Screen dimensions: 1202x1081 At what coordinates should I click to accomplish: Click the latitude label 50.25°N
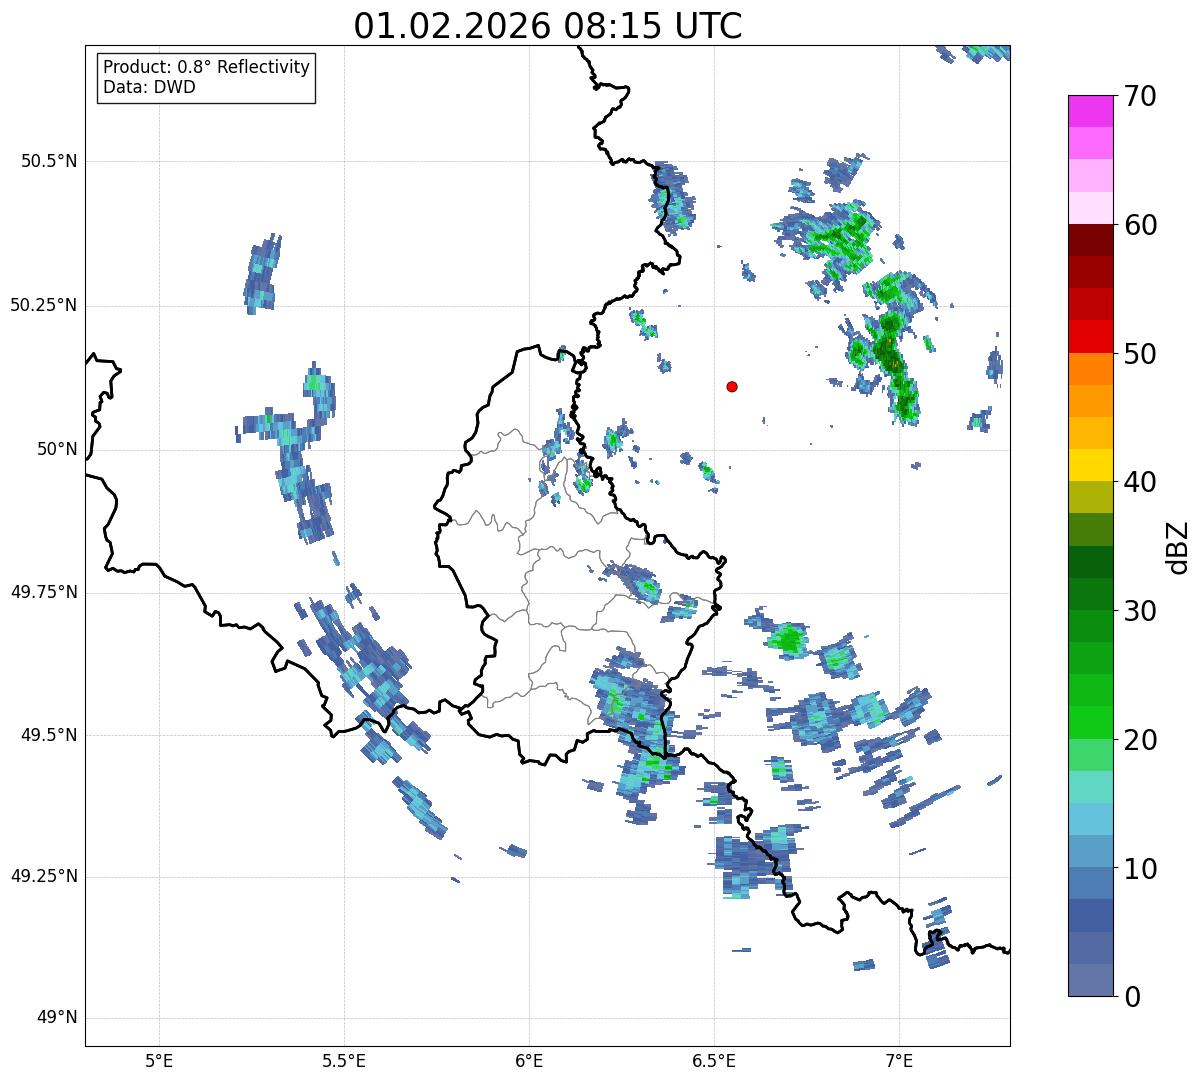pos(44,305)
